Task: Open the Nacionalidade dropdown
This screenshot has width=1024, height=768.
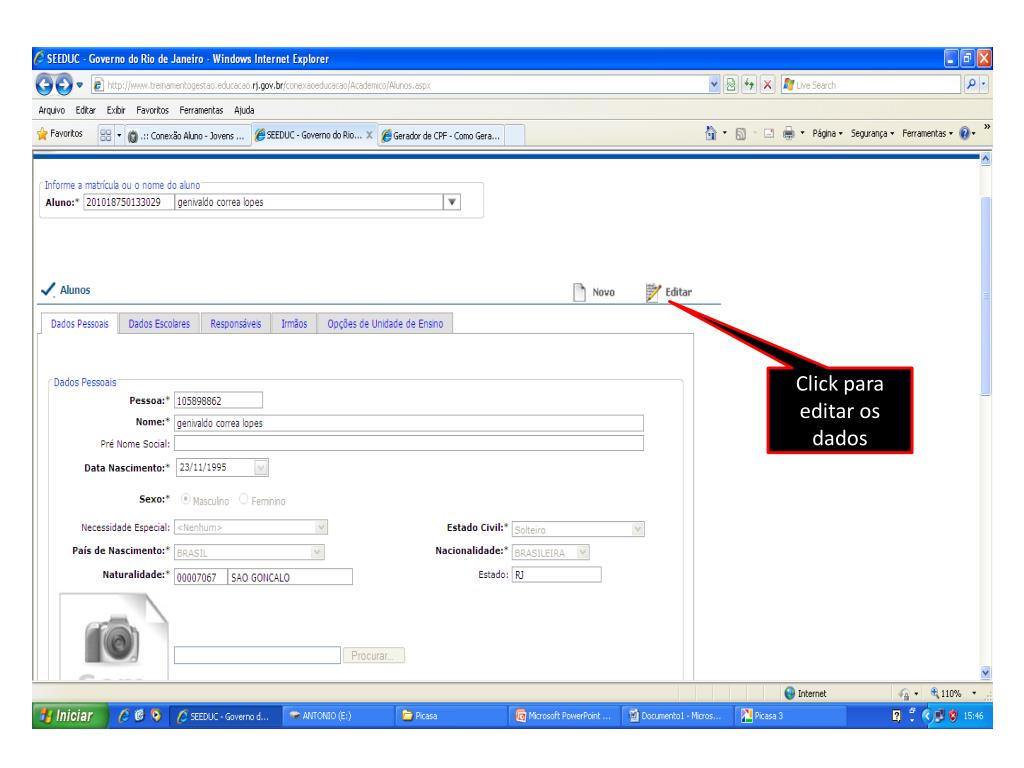Action: coord(583,552)
